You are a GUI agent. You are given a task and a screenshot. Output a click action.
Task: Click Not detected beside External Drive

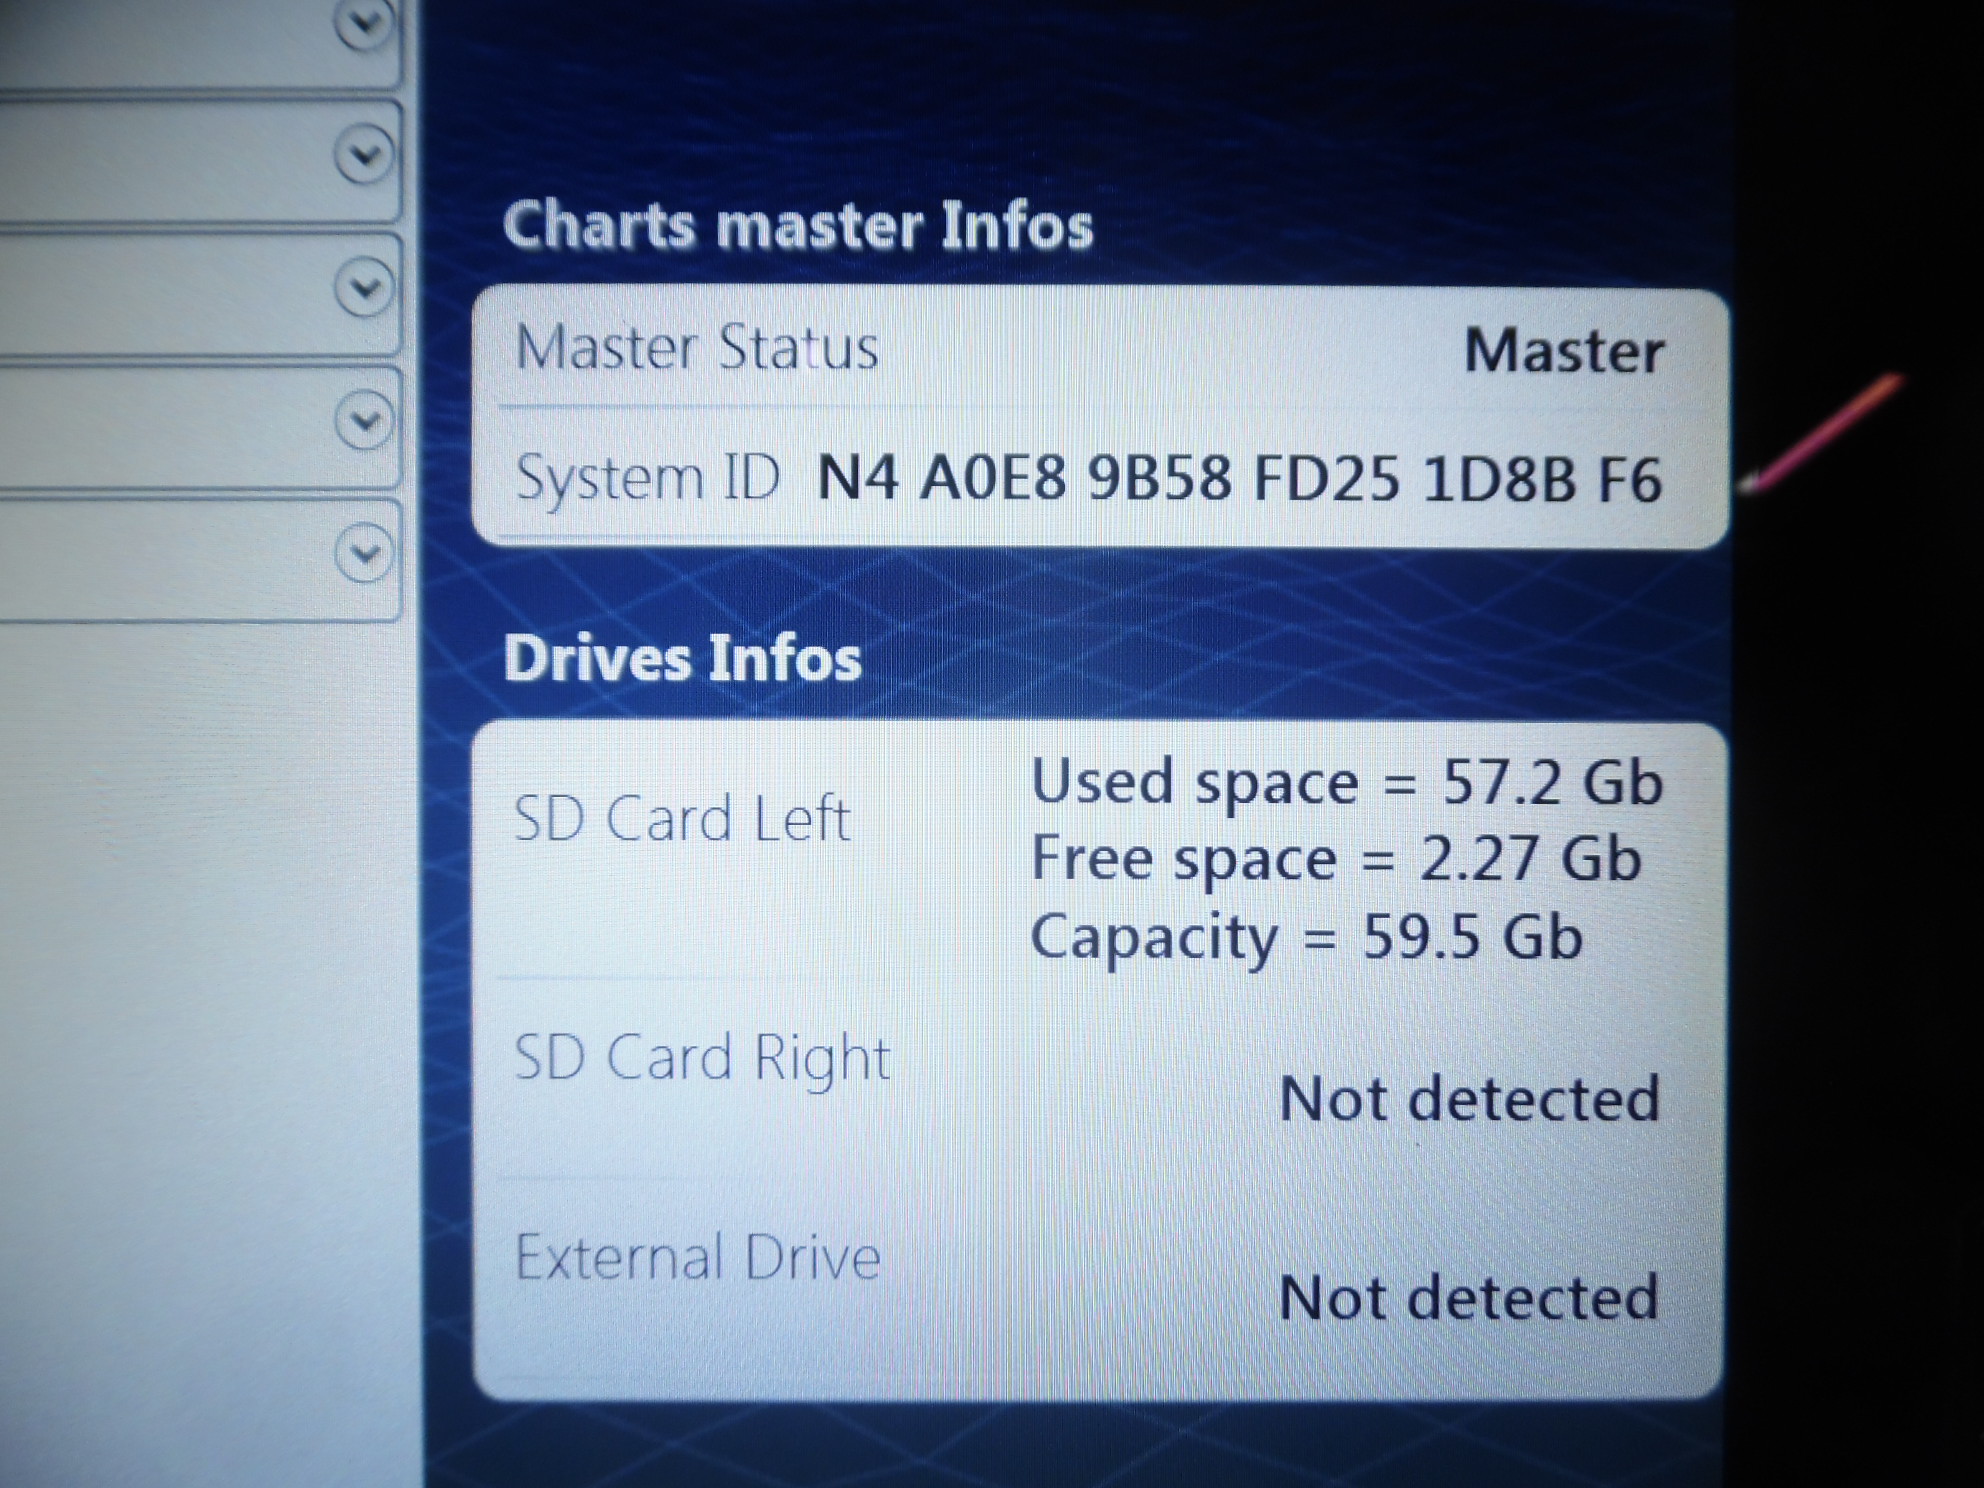pyautogui.click(x=1468, y=1298)
